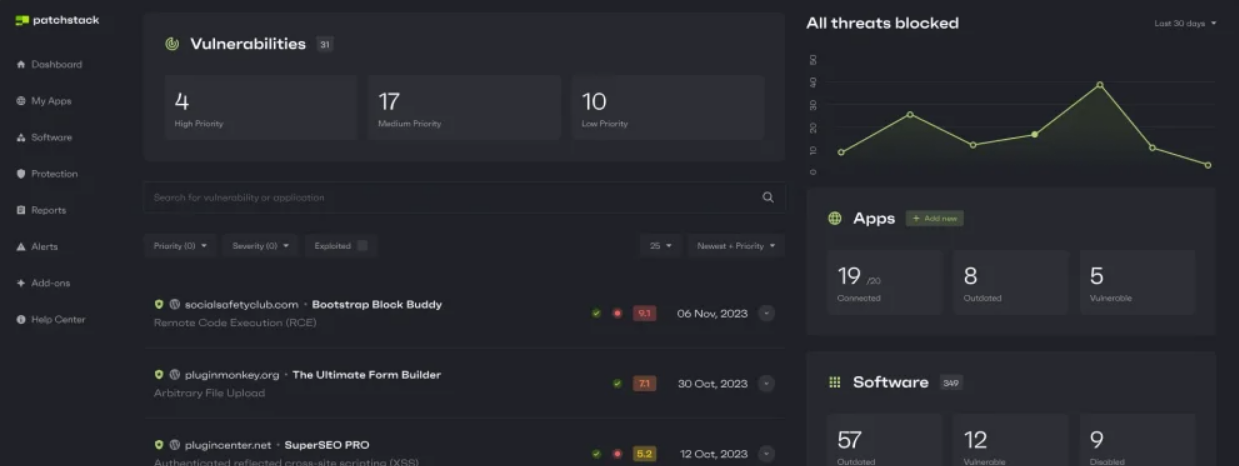Click the 57 Outdated software card
Screen dimensions: 1239x466
tap(885, 440)
